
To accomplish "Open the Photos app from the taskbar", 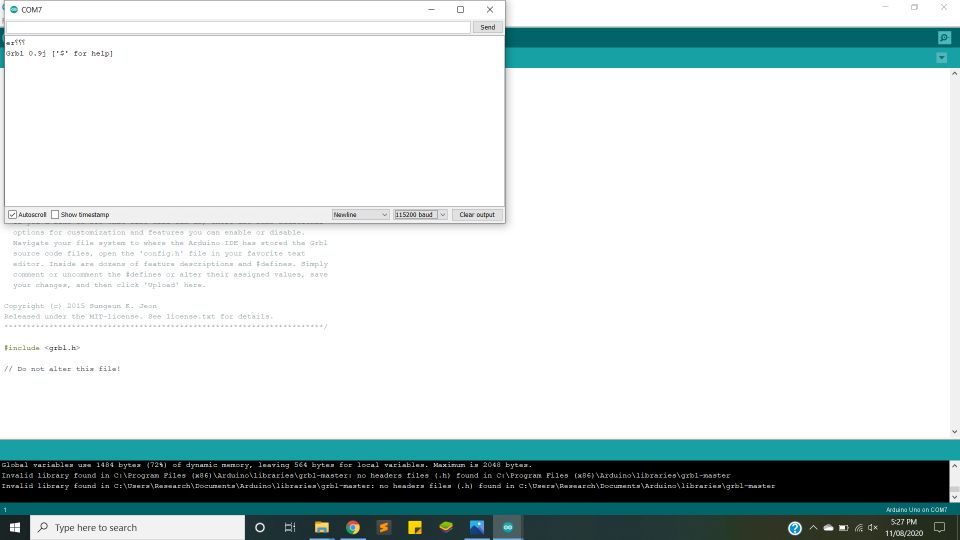I will (477, 527).
